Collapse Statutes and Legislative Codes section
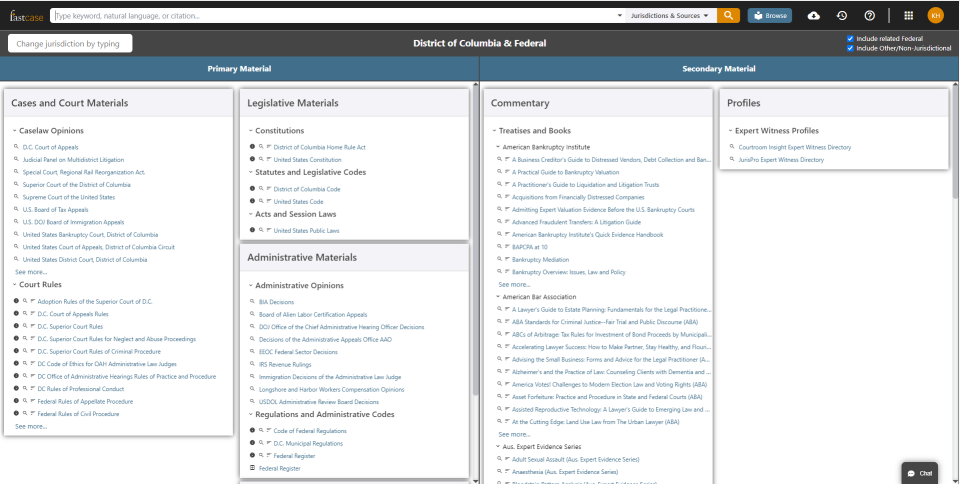960x484 pixels. pos(250,173)
